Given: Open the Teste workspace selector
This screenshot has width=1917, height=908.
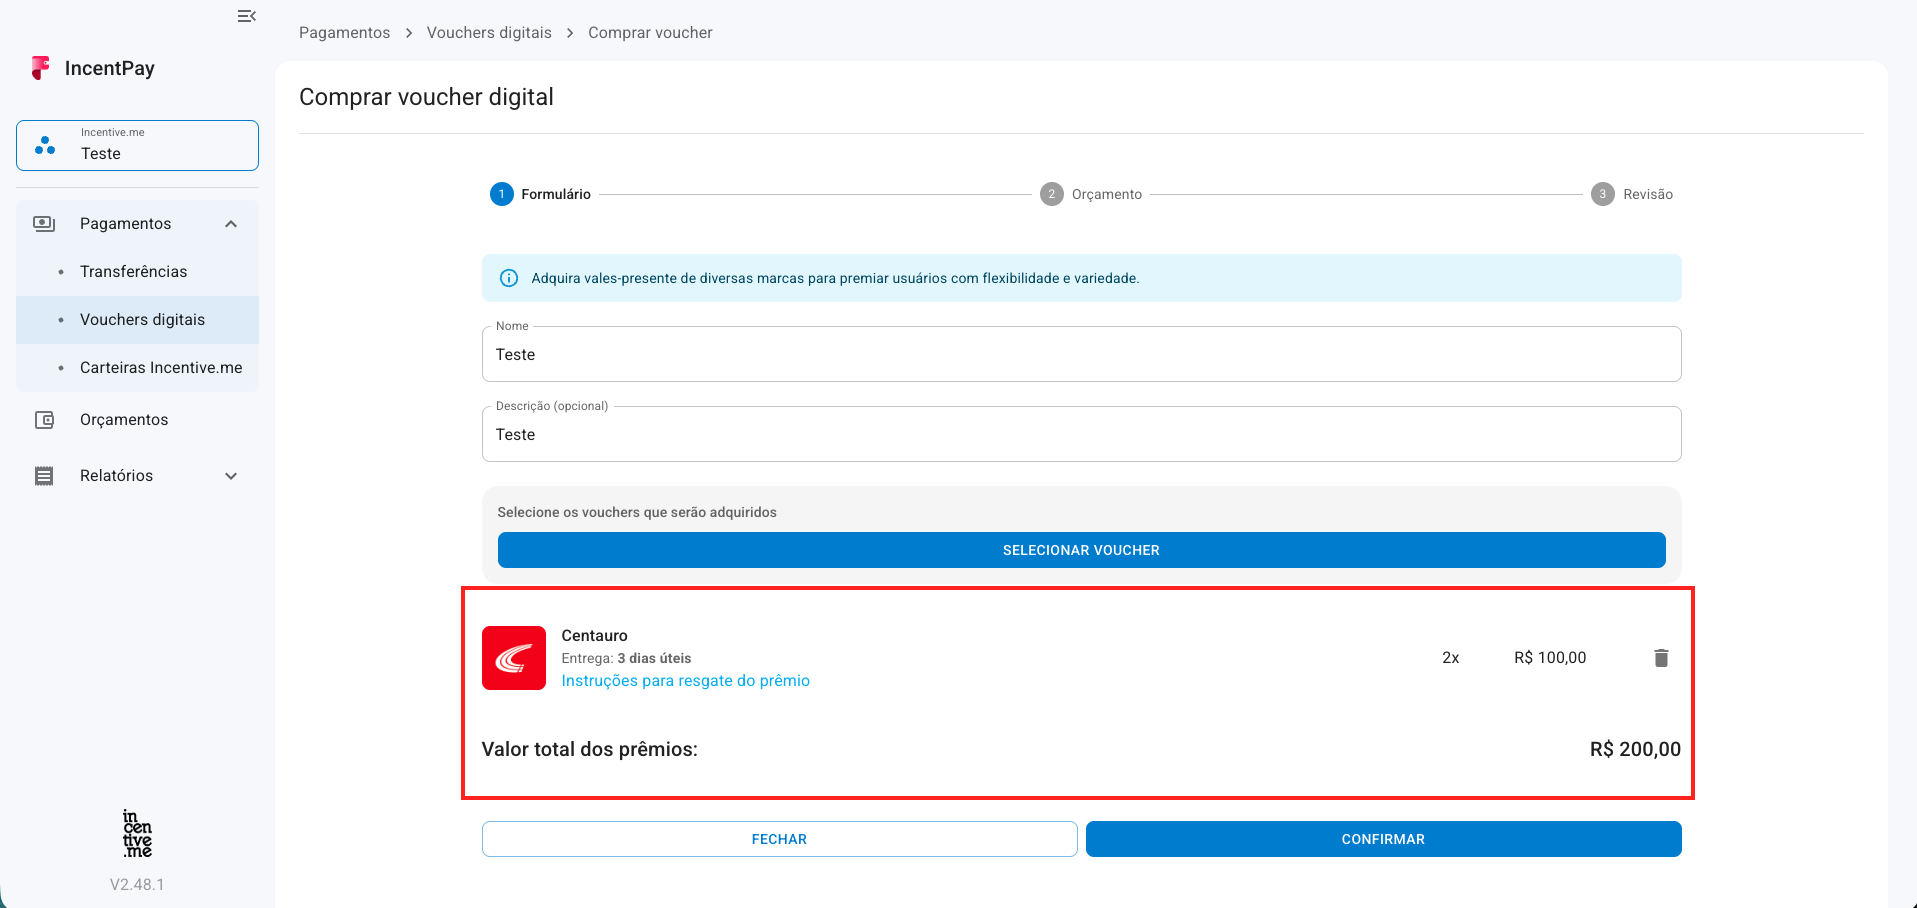Looking at the screenshot, I should tap(137, 146).
